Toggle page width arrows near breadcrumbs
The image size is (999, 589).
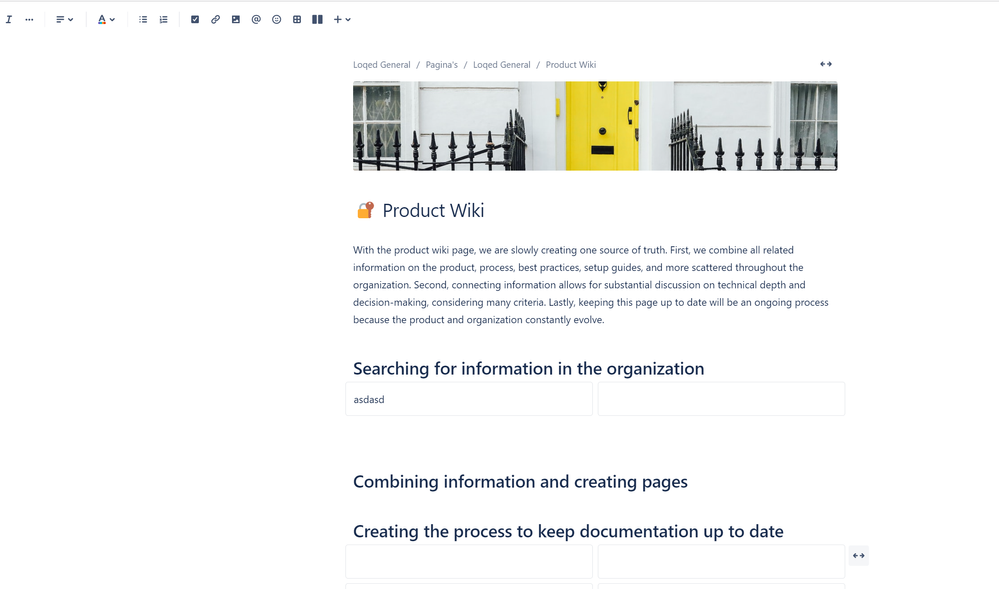click(x=826, y=64)
